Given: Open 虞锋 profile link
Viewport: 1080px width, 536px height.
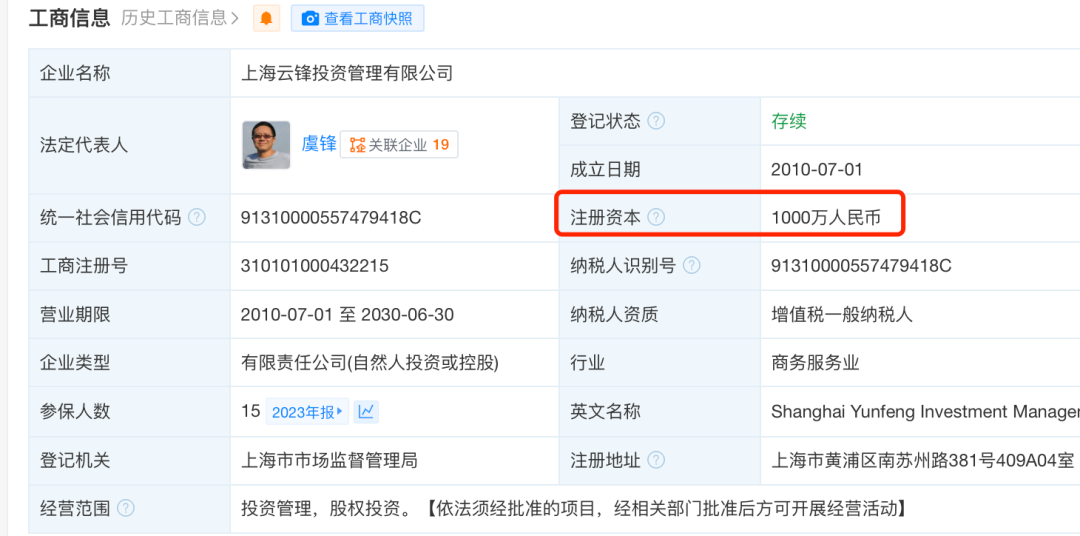Looking at the screenshot, I should (x=319, y=144).
